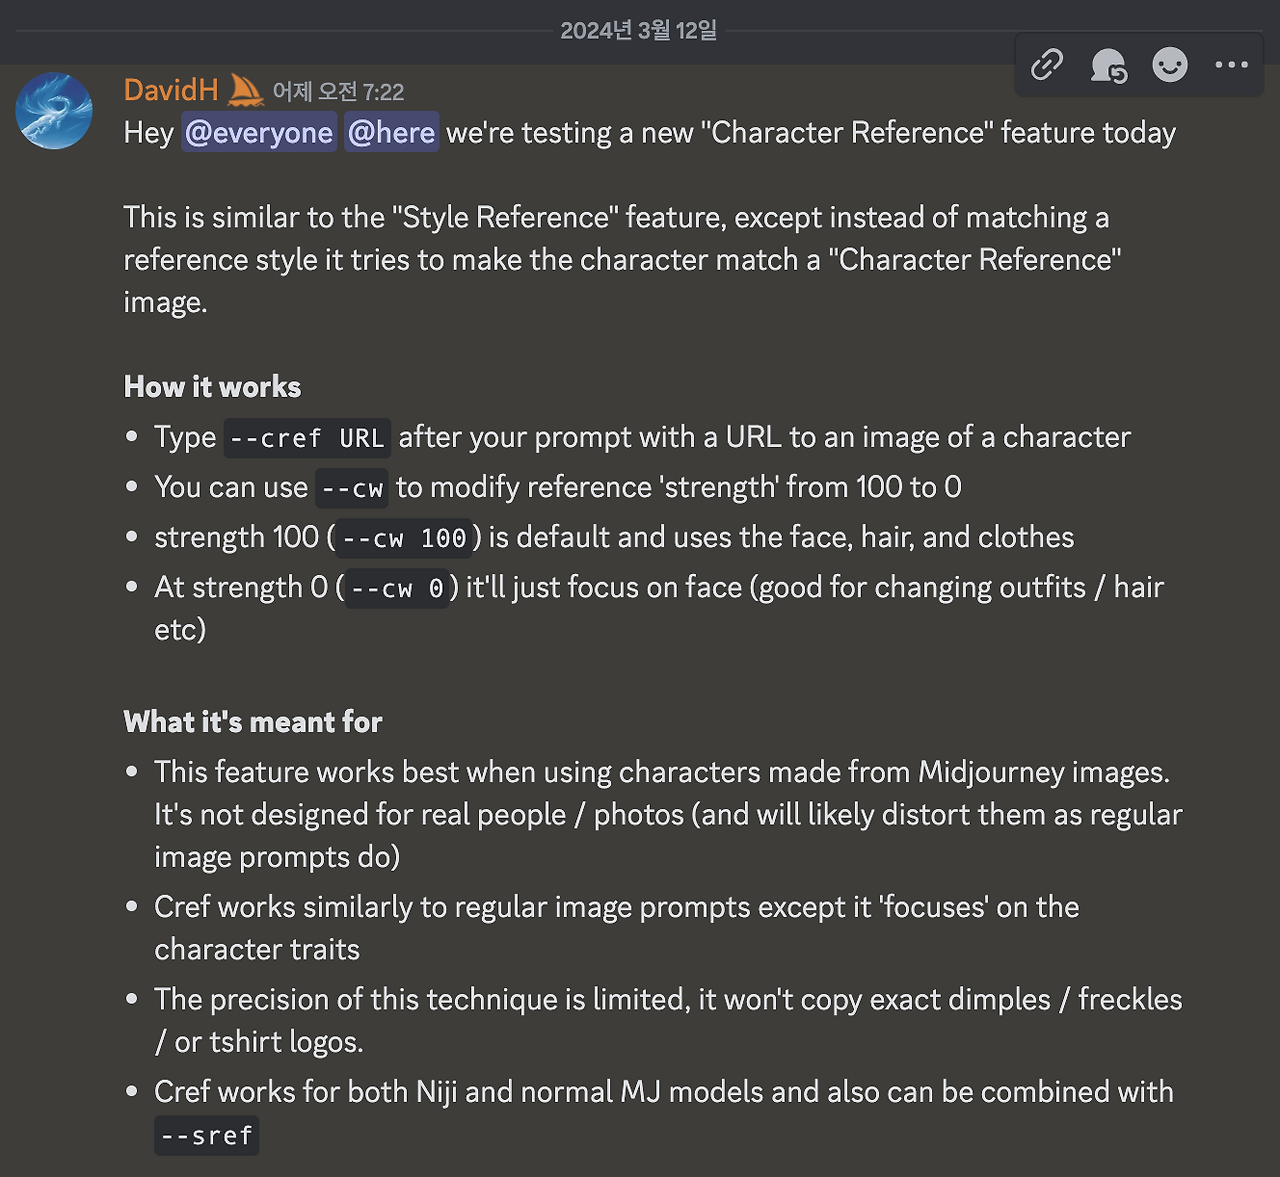Click the "--cw" code in the second bullet
Image resolution: width=1280 pixels, height=1177 pixels.
352,488
